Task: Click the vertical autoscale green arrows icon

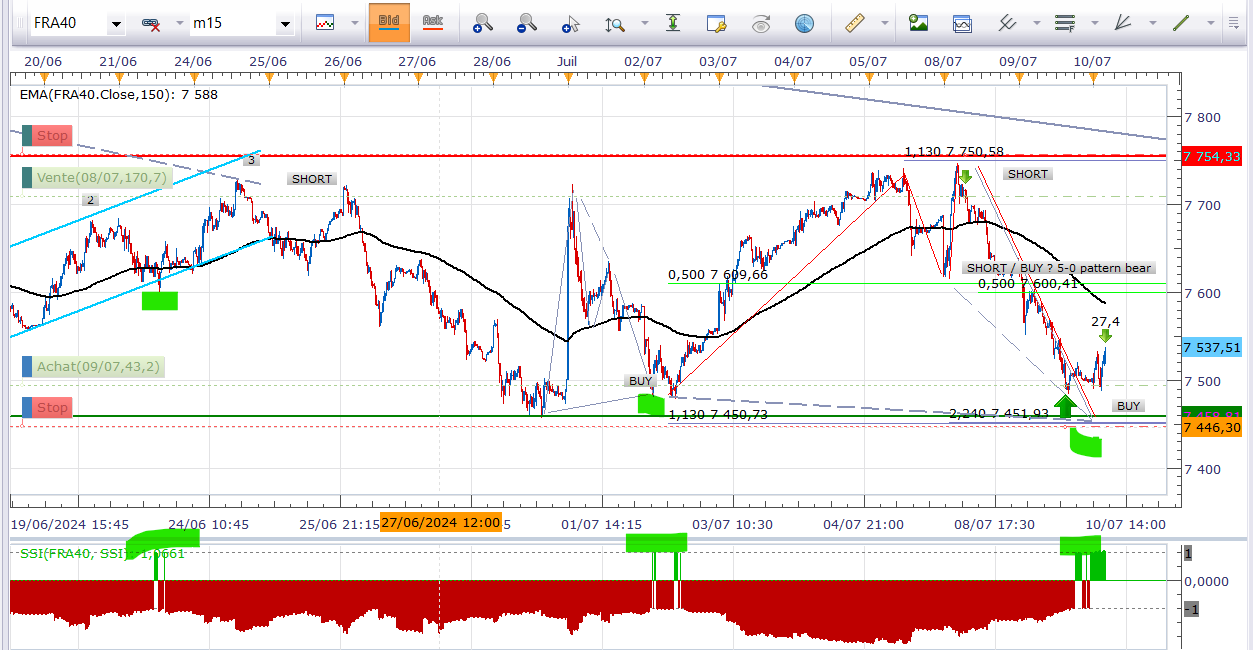Action: 673,22
